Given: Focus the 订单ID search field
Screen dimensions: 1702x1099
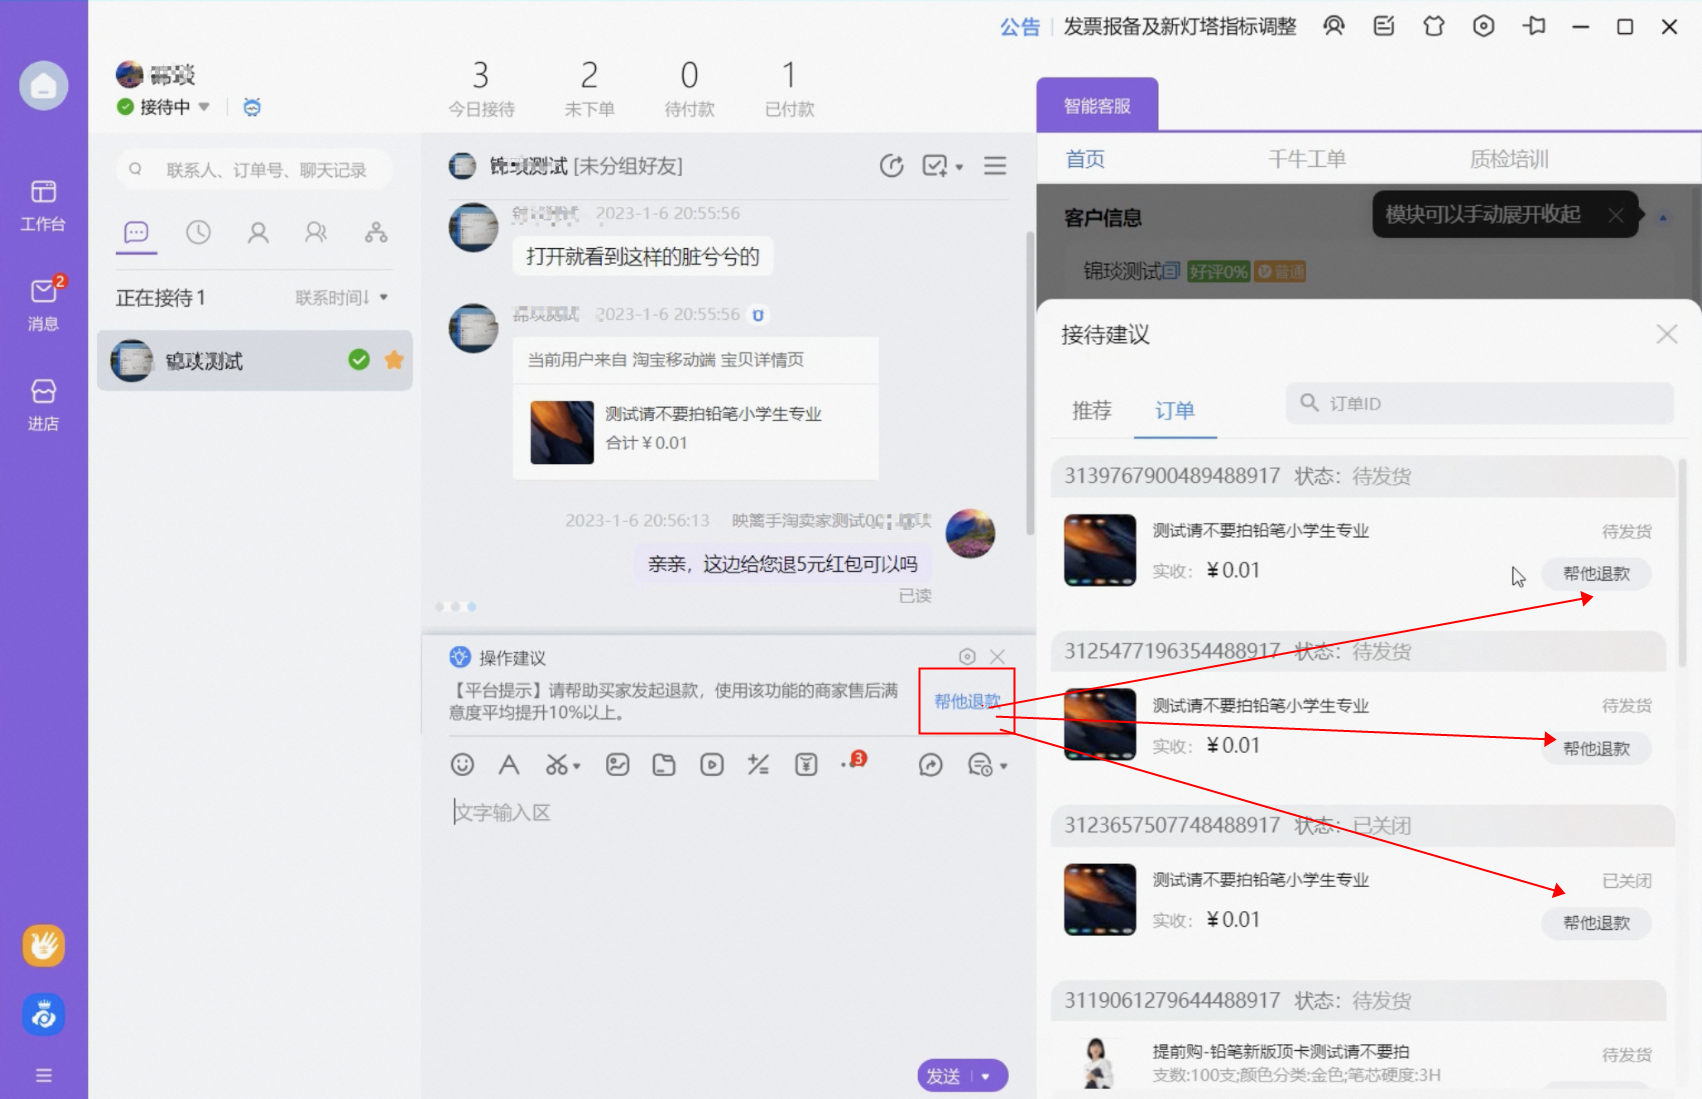Looking at the screenshot, I should pyautogui.click(x=1480, y=403).
